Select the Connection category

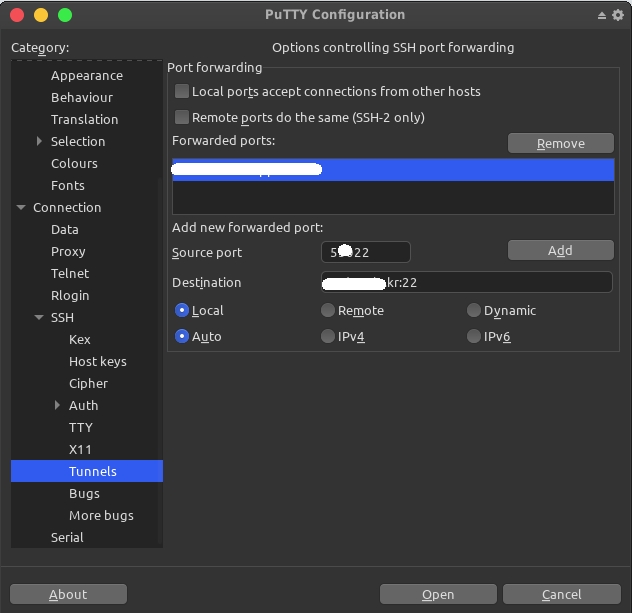point(67,207)
